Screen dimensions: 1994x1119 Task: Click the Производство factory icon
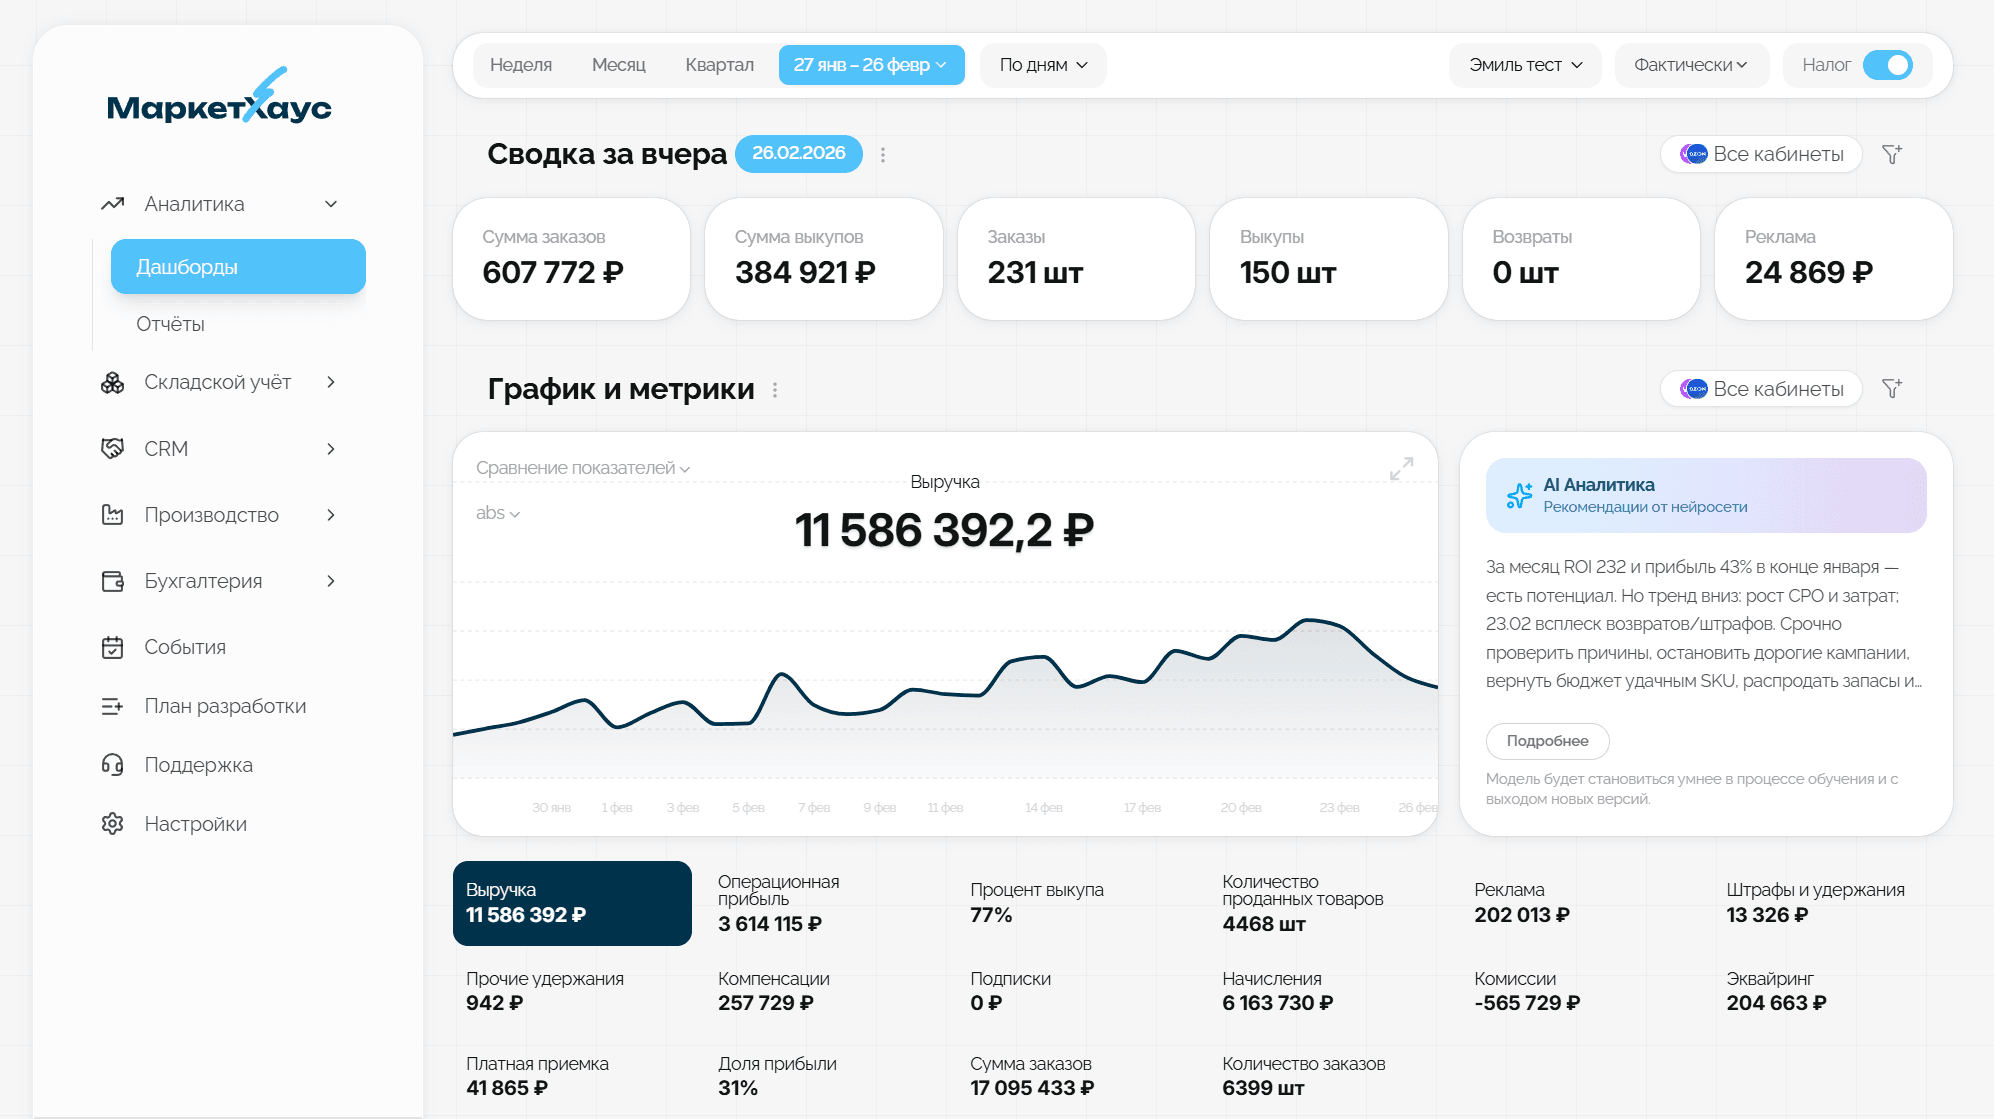tap(112, 515)
